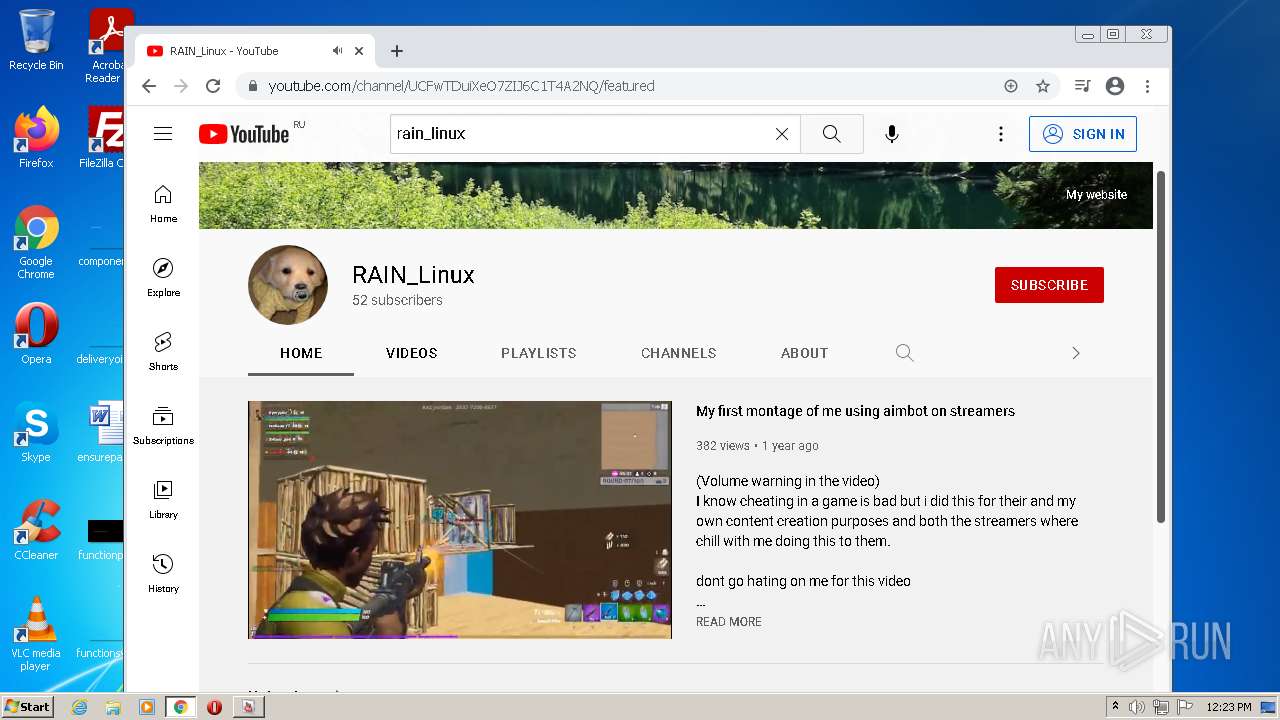Play the featured aimbot montage video
1280x720 pixels.
pyautogui.click(x=460, y=520)
